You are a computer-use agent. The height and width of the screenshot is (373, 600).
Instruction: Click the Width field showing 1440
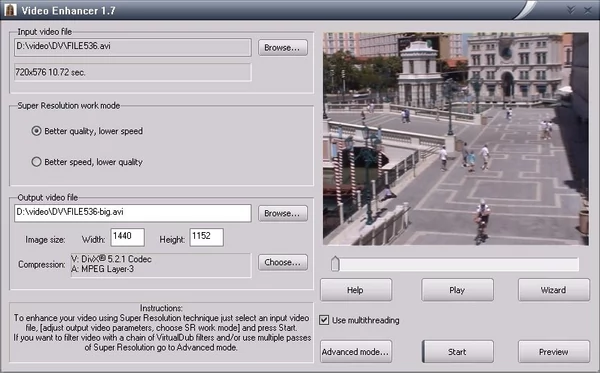(x=128, y=237)
